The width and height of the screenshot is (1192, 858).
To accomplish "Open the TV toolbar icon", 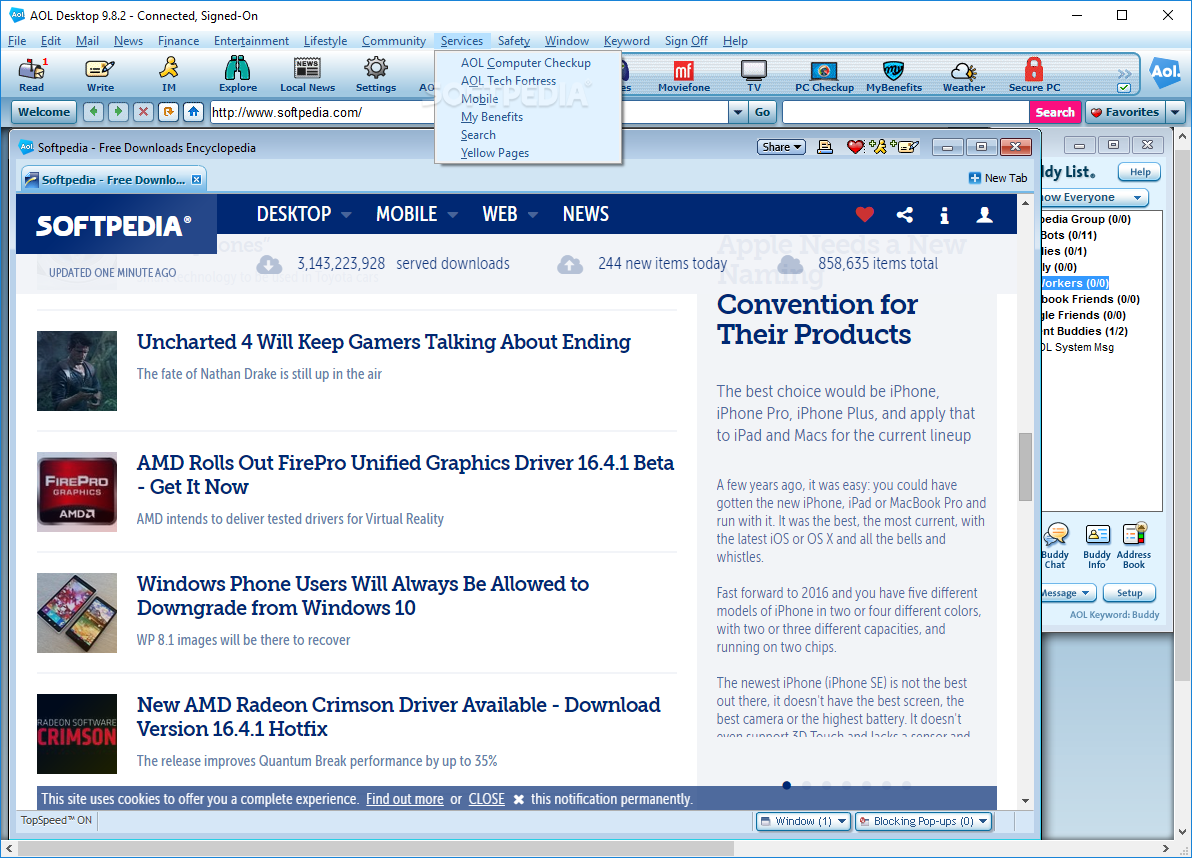I will coord(753,74).
